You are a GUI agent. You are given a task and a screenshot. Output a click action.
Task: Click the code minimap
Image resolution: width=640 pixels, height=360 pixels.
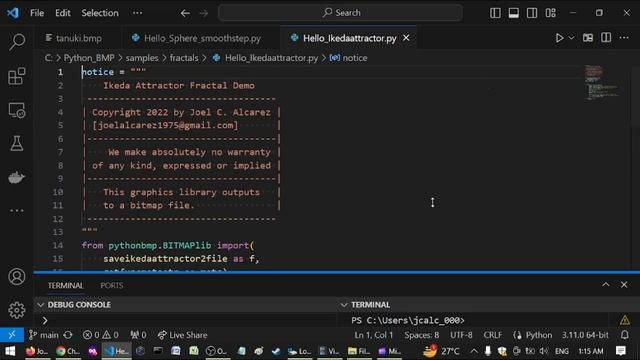click(x=601, y=82)
